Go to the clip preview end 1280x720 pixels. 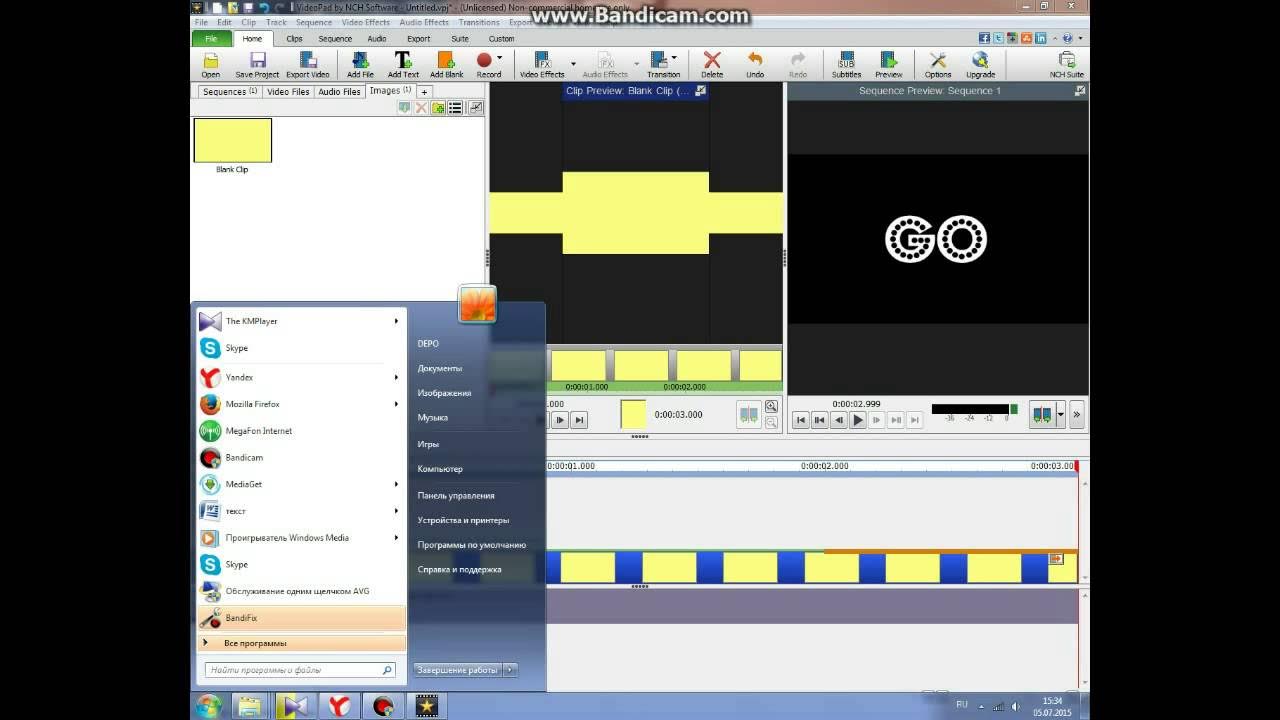(579, 420)
